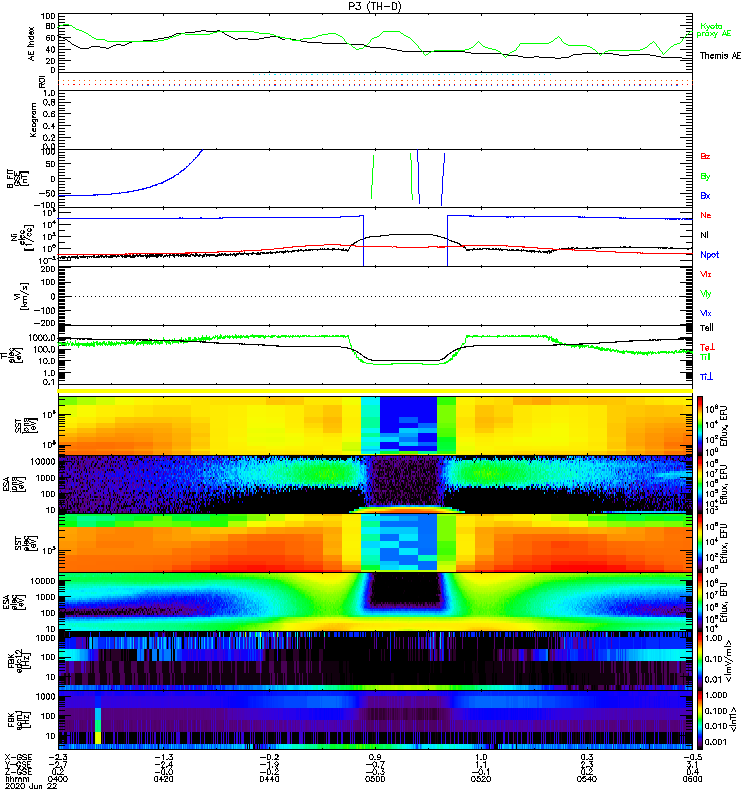Click the FBK <|nT|> color bar
This screenshot has height=800, width=750.
(700, 720)
